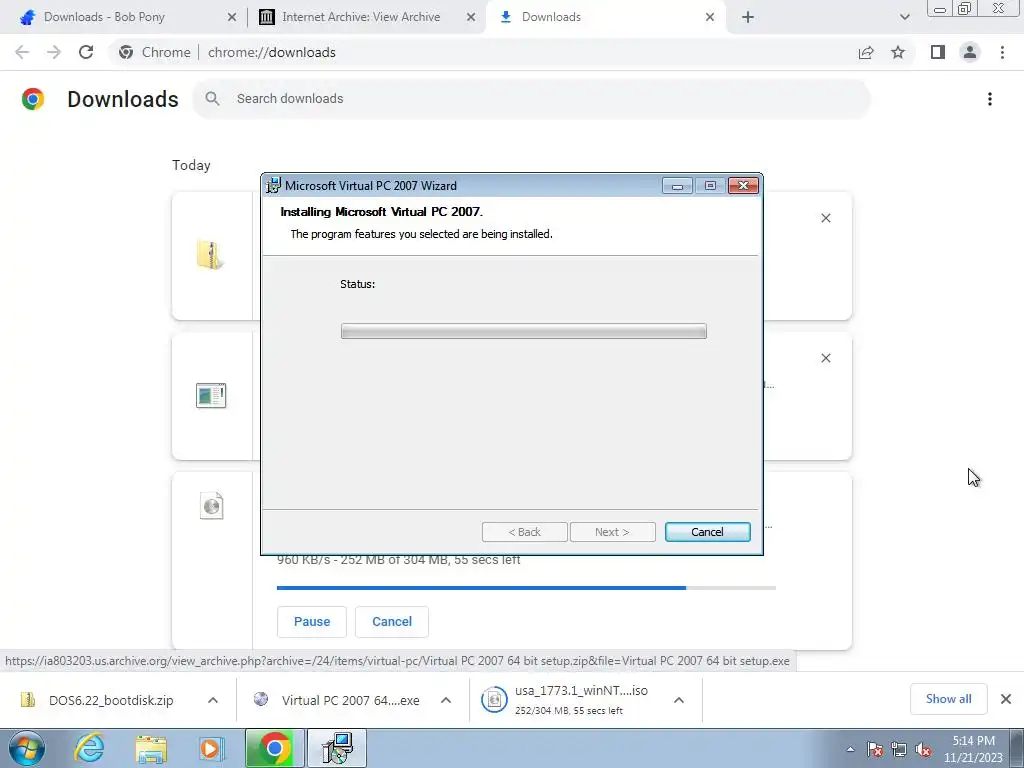Go back in browser history
1024x768 pixels.
(22, 52)
